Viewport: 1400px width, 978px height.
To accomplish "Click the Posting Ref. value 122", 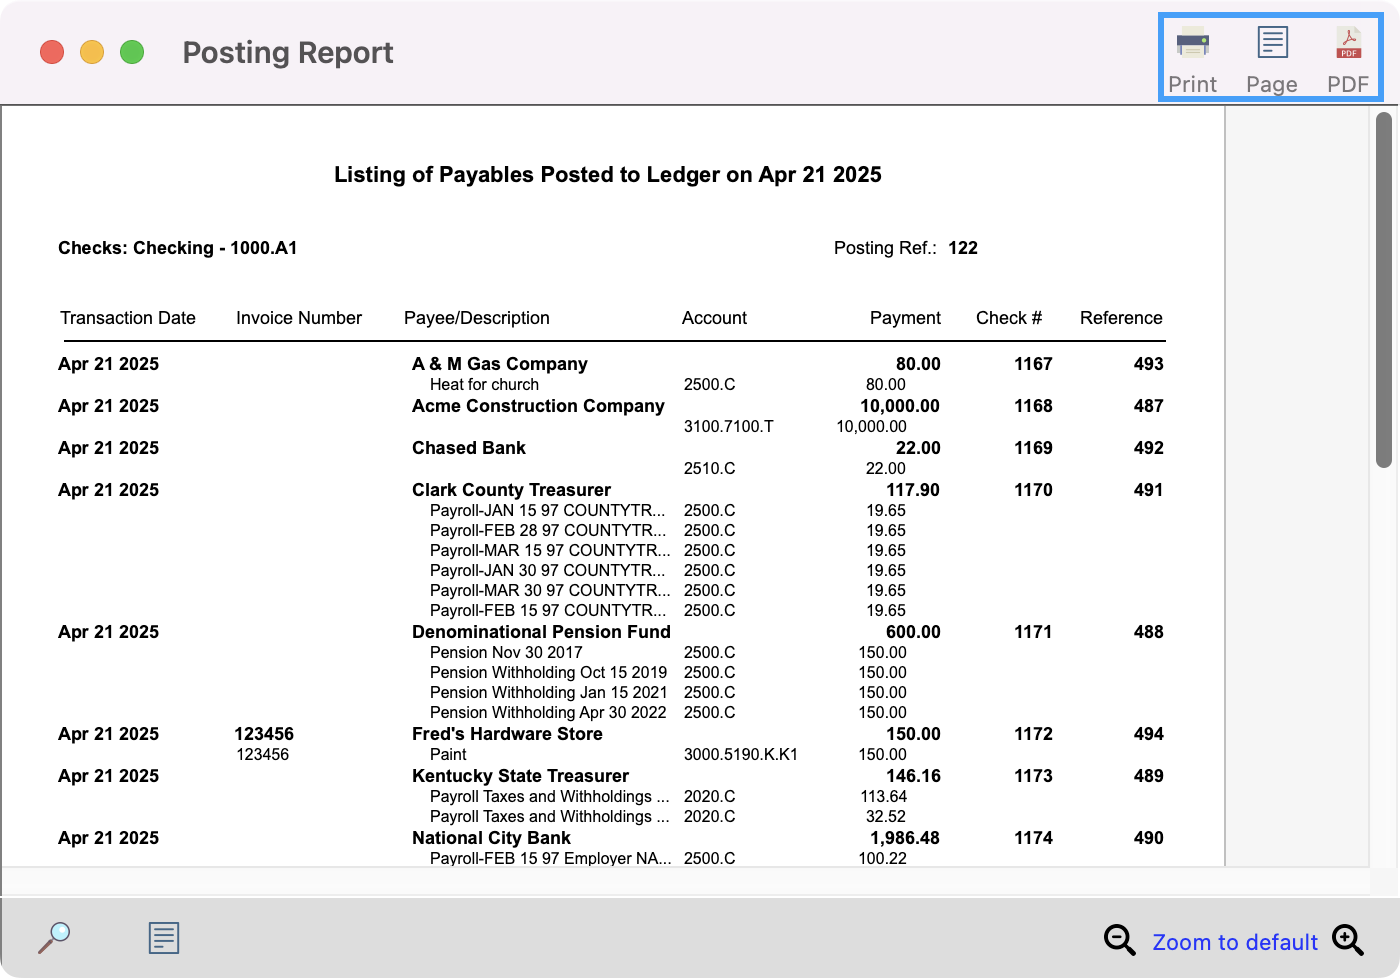I will (963, 248).
